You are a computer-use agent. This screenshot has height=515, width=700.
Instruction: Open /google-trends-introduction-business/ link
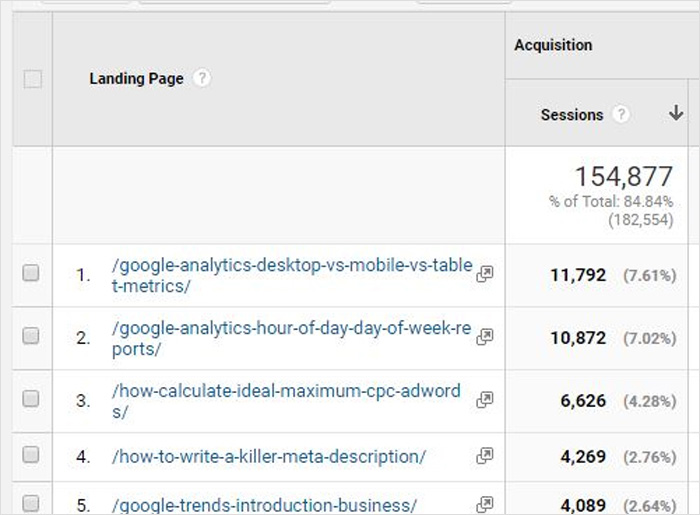tap(264, 505)
